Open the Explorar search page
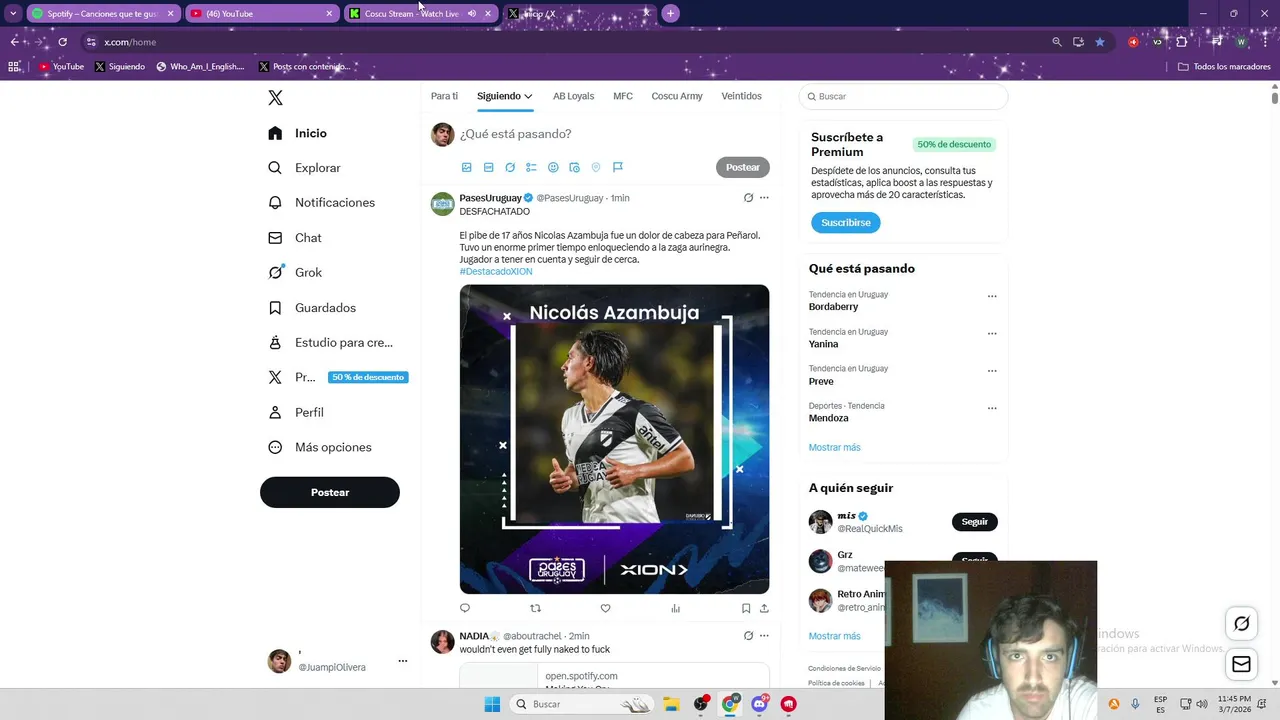The height and width of the screenshot is (720, 1280). point(305,168)
